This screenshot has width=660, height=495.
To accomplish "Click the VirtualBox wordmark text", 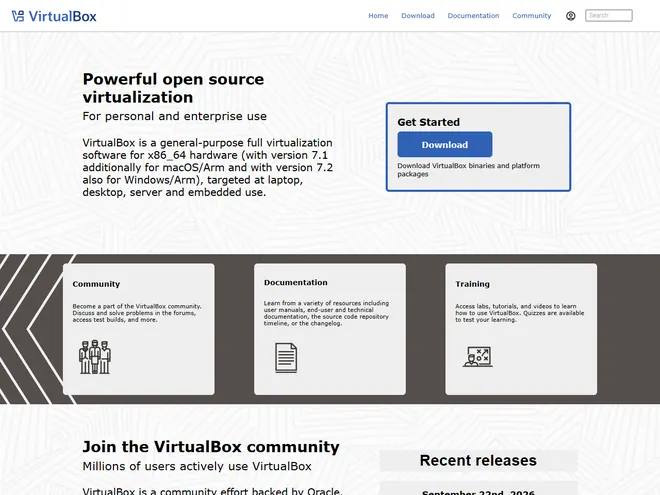I will pyautogui.click(x=62, y=16).
